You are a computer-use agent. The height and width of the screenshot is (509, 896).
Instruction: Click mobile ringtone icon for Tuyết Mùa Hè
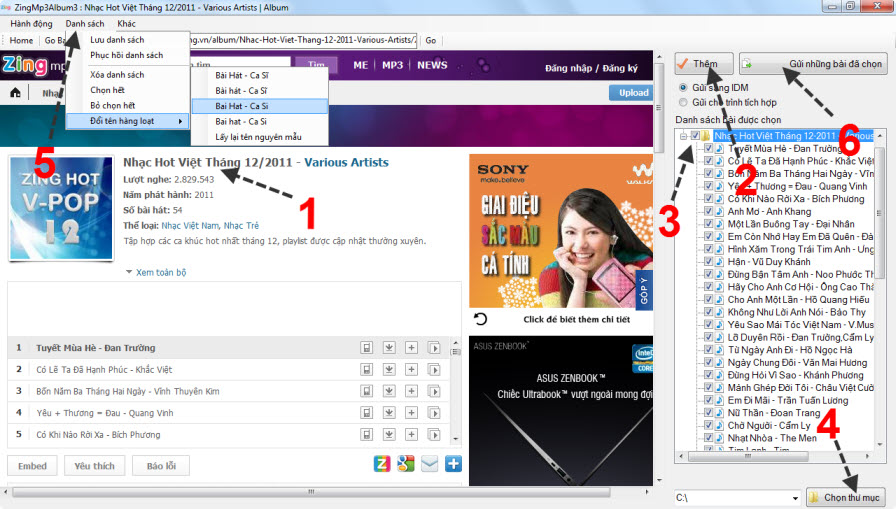pyautogui.click(x=367, y=348)
